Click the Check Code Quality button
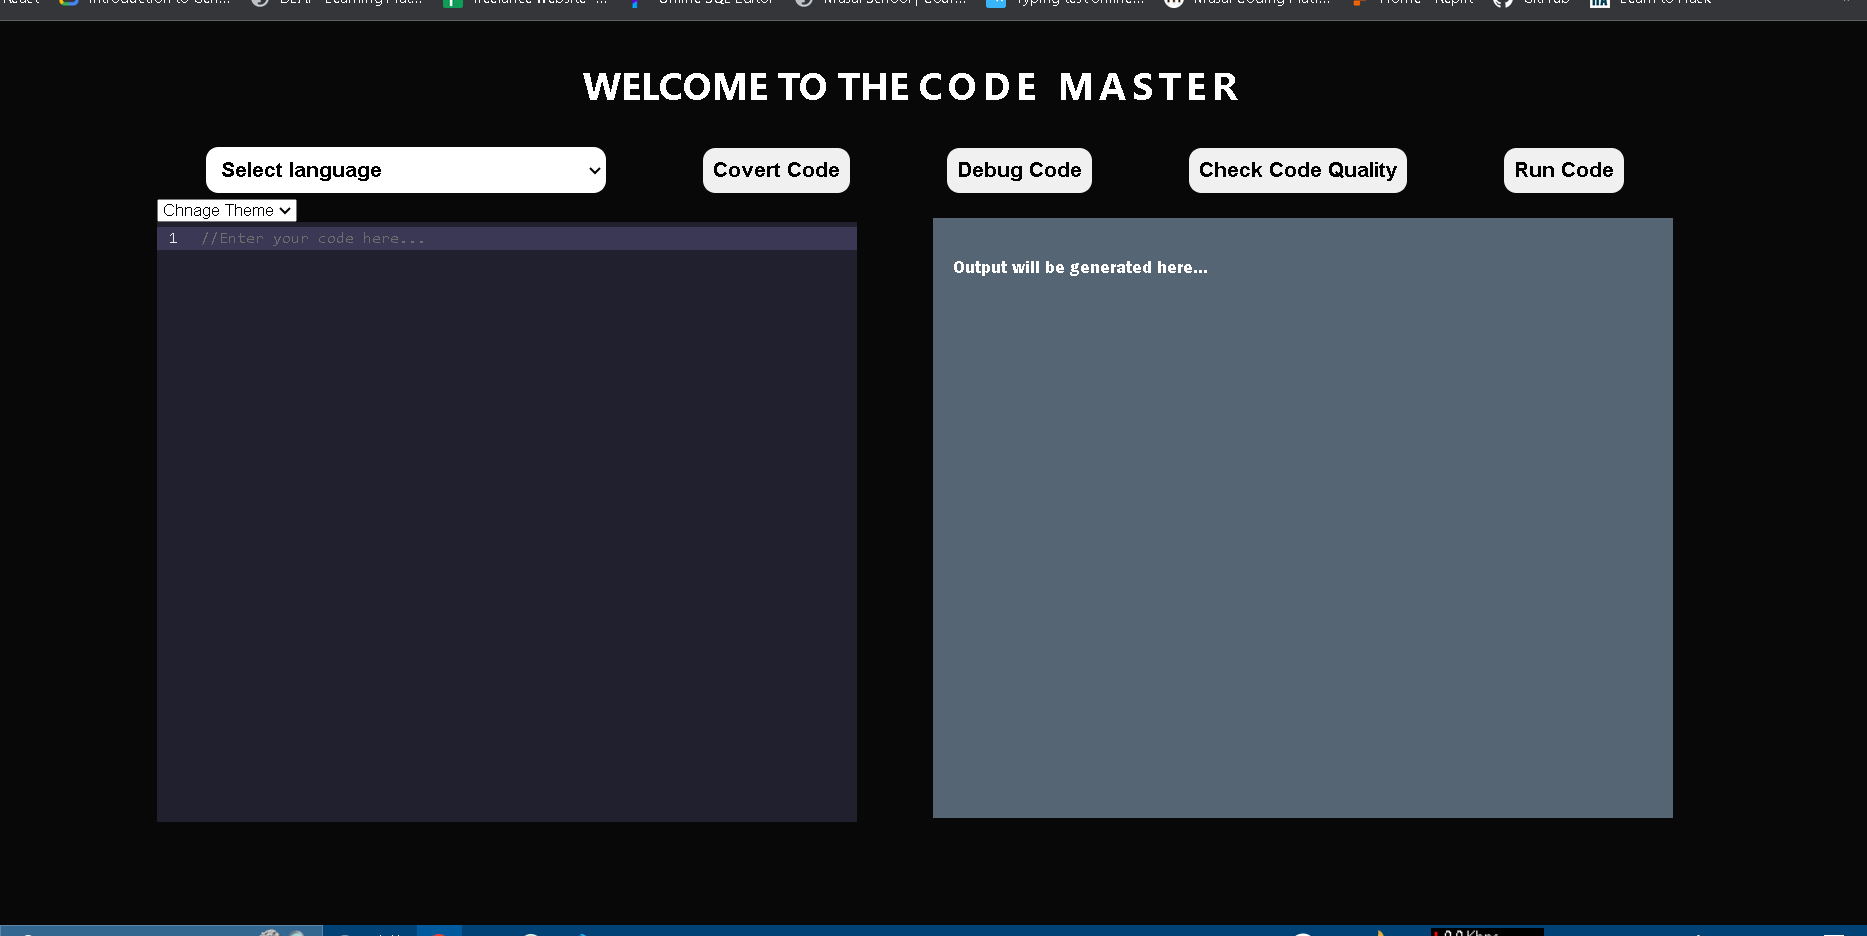 coord(1297,170)
